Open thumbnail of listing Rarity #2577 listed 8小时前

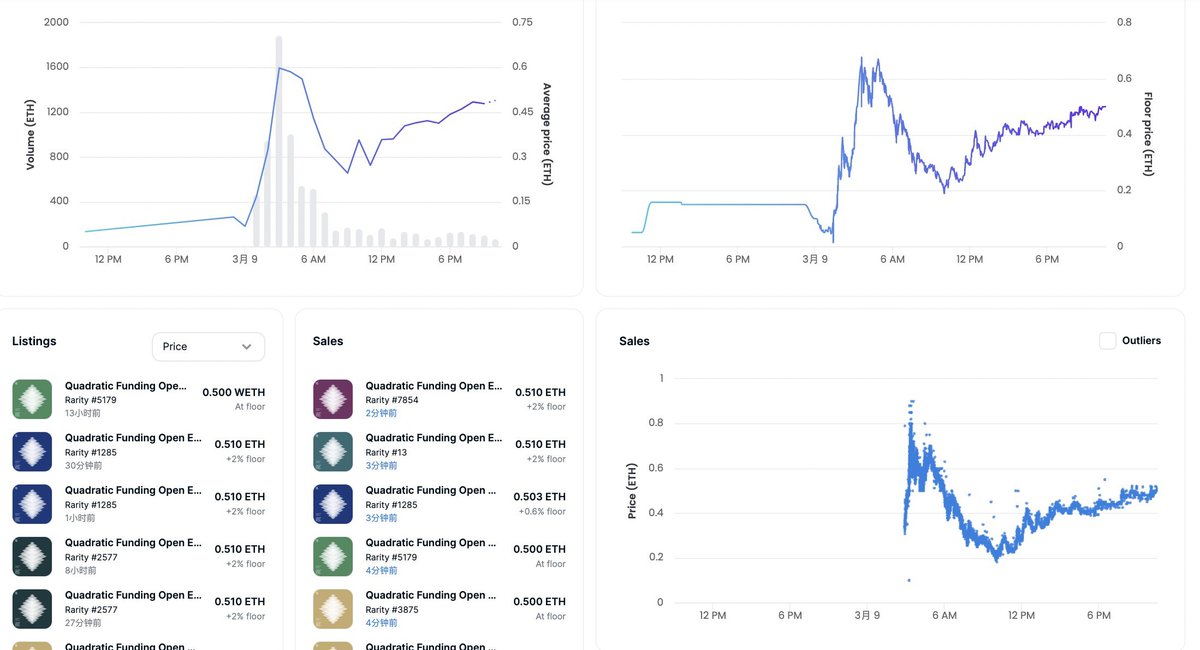[x=32, y=556]
